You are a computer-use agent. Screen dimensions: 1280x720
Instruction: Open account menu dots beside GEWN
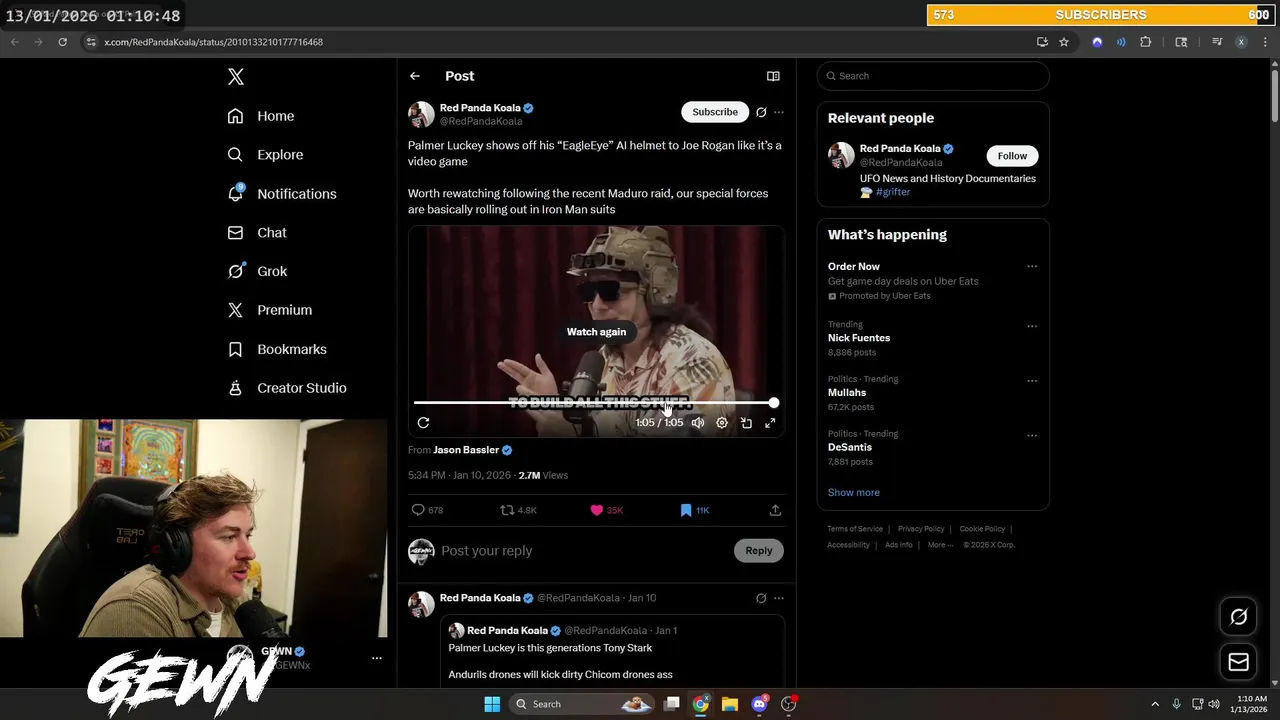[x=377, y=658]
